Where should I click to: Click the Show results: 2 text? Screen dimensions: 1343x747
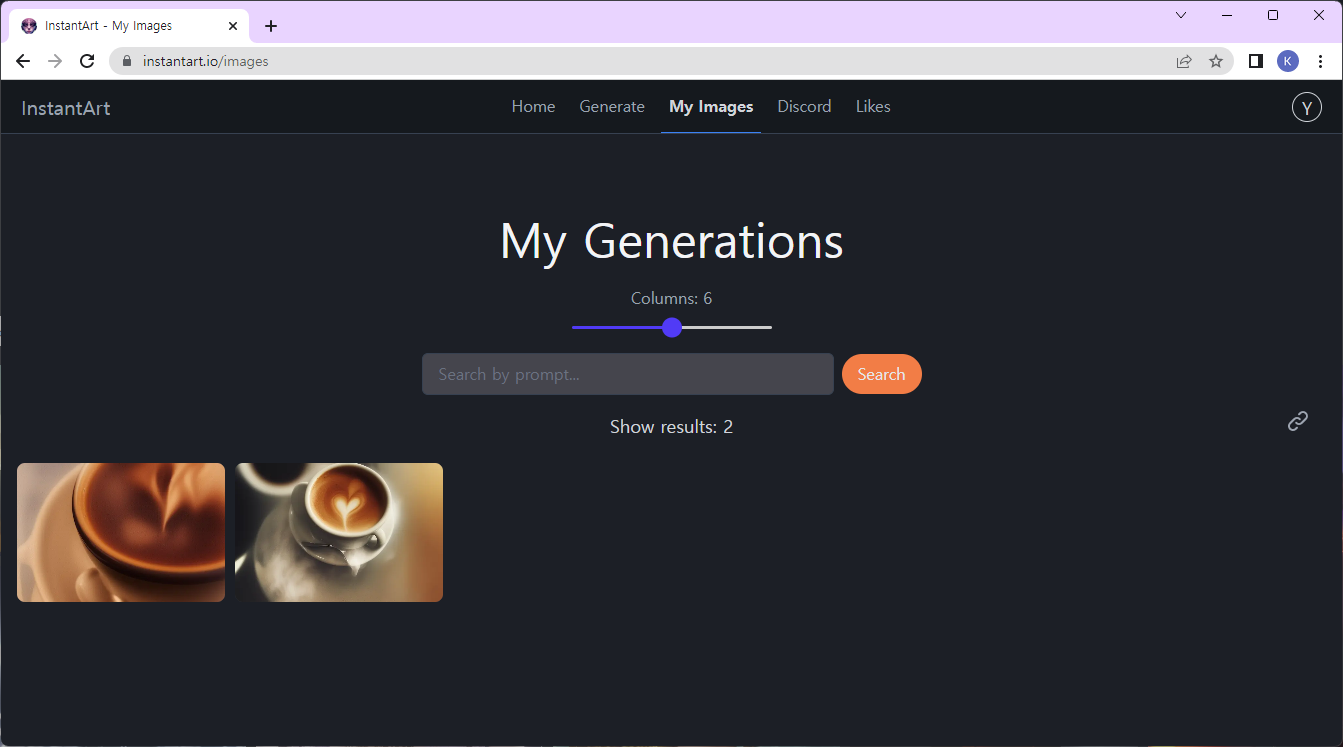point(672,427)
